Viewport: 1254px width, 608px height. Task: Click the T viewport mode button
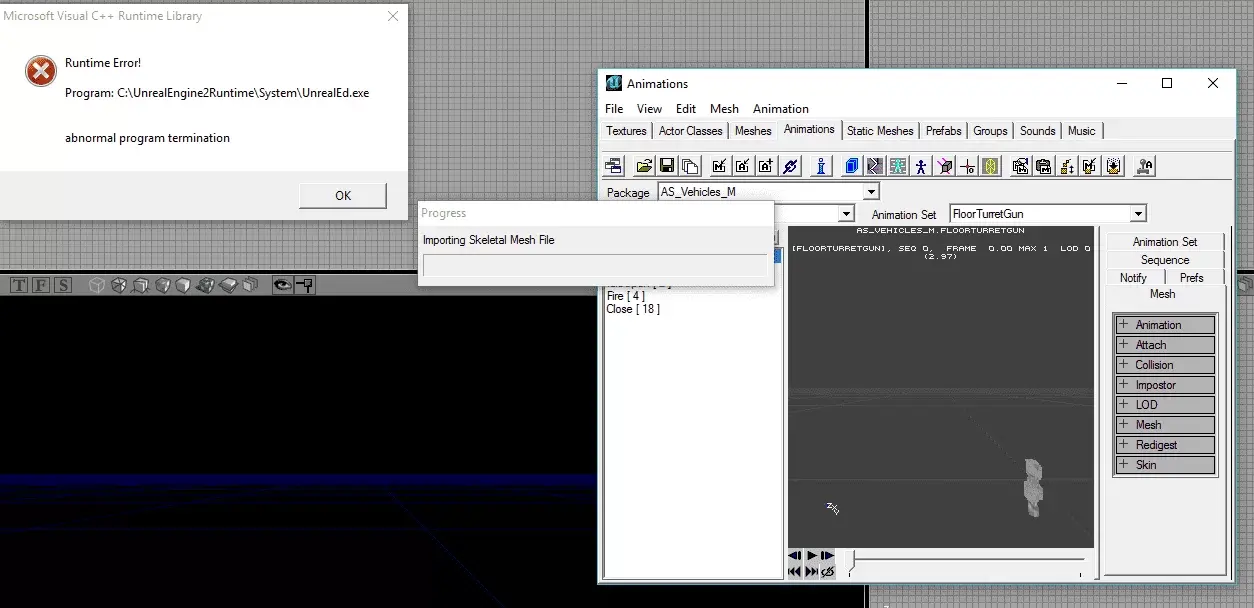(19, 285)
